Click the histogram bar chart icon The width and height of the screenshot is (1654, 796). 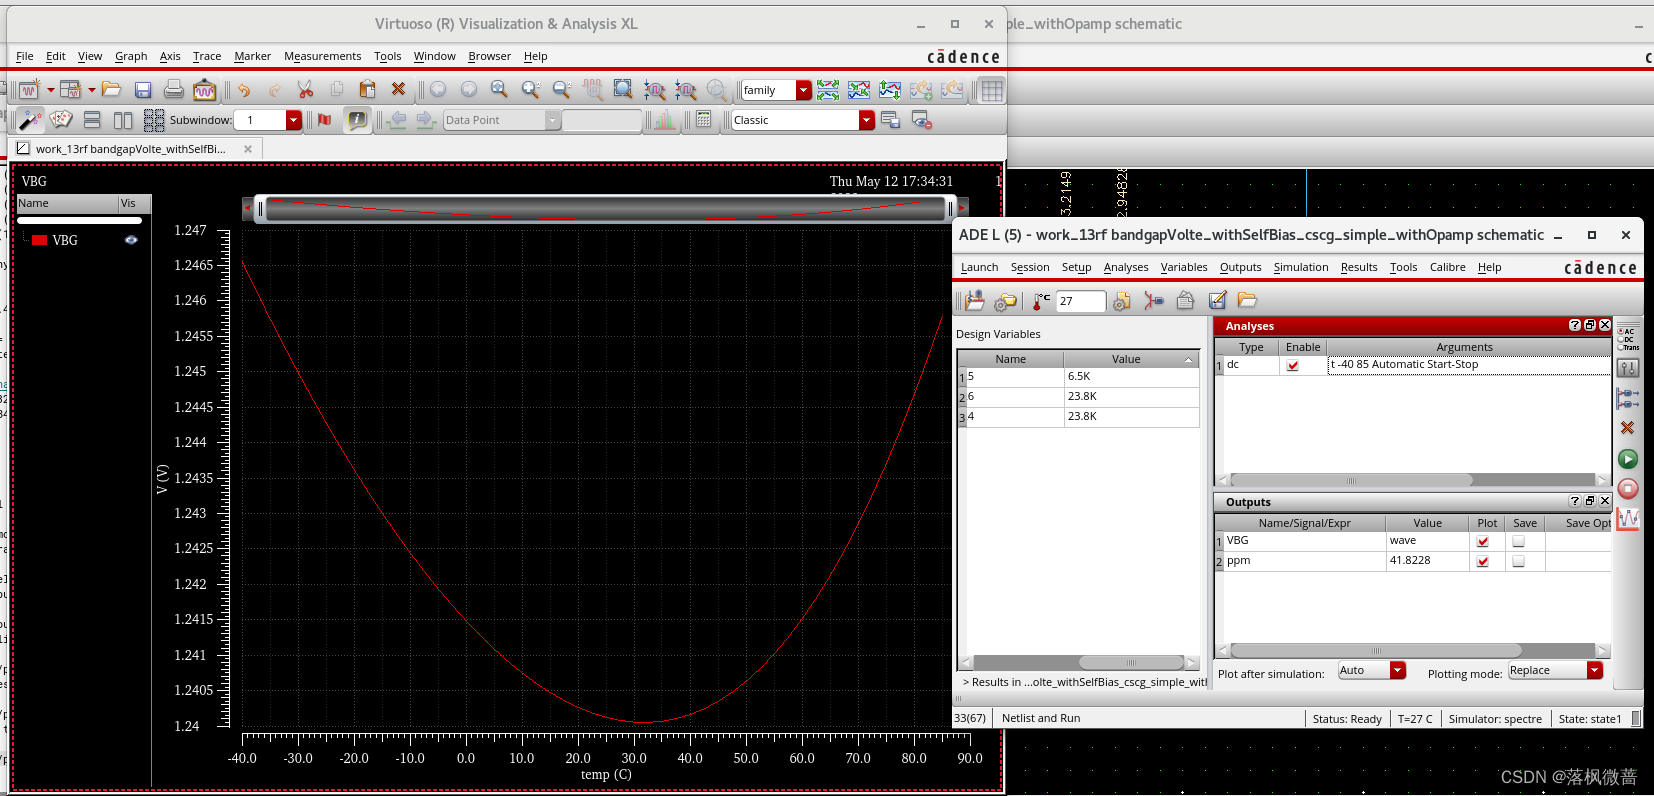tap(665, 120)
